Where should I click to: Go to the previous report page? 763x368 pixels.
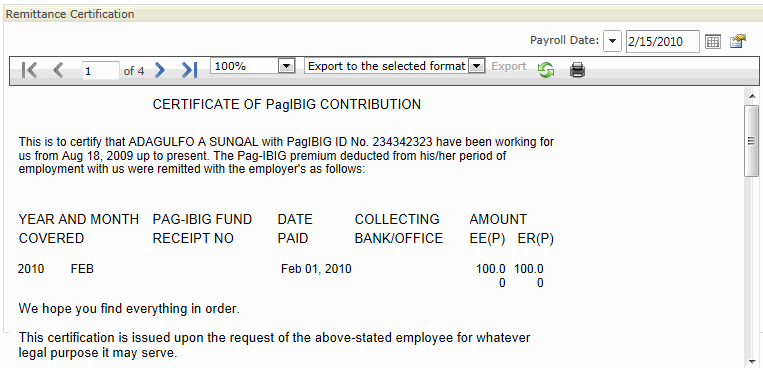58,70
